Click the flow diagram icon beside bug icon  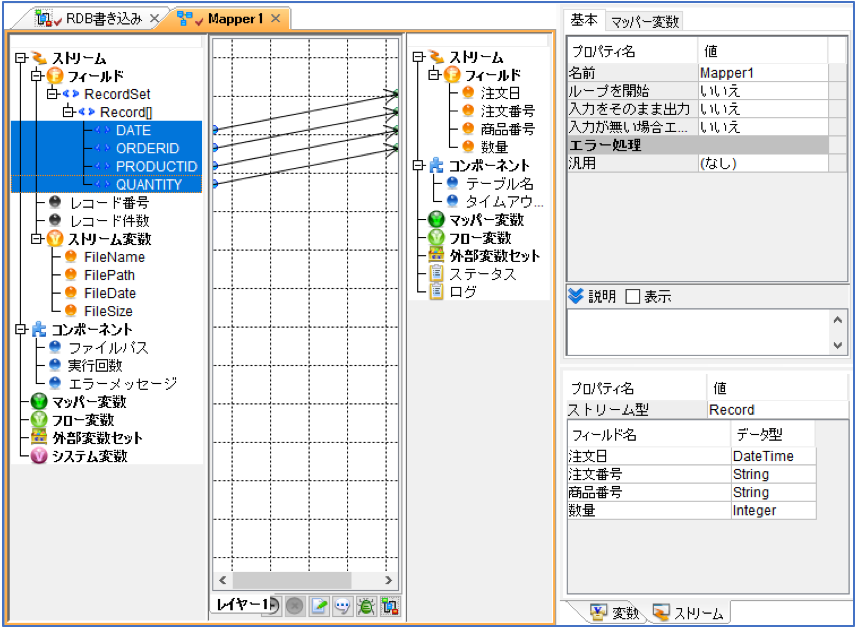[x=390, y=606]
